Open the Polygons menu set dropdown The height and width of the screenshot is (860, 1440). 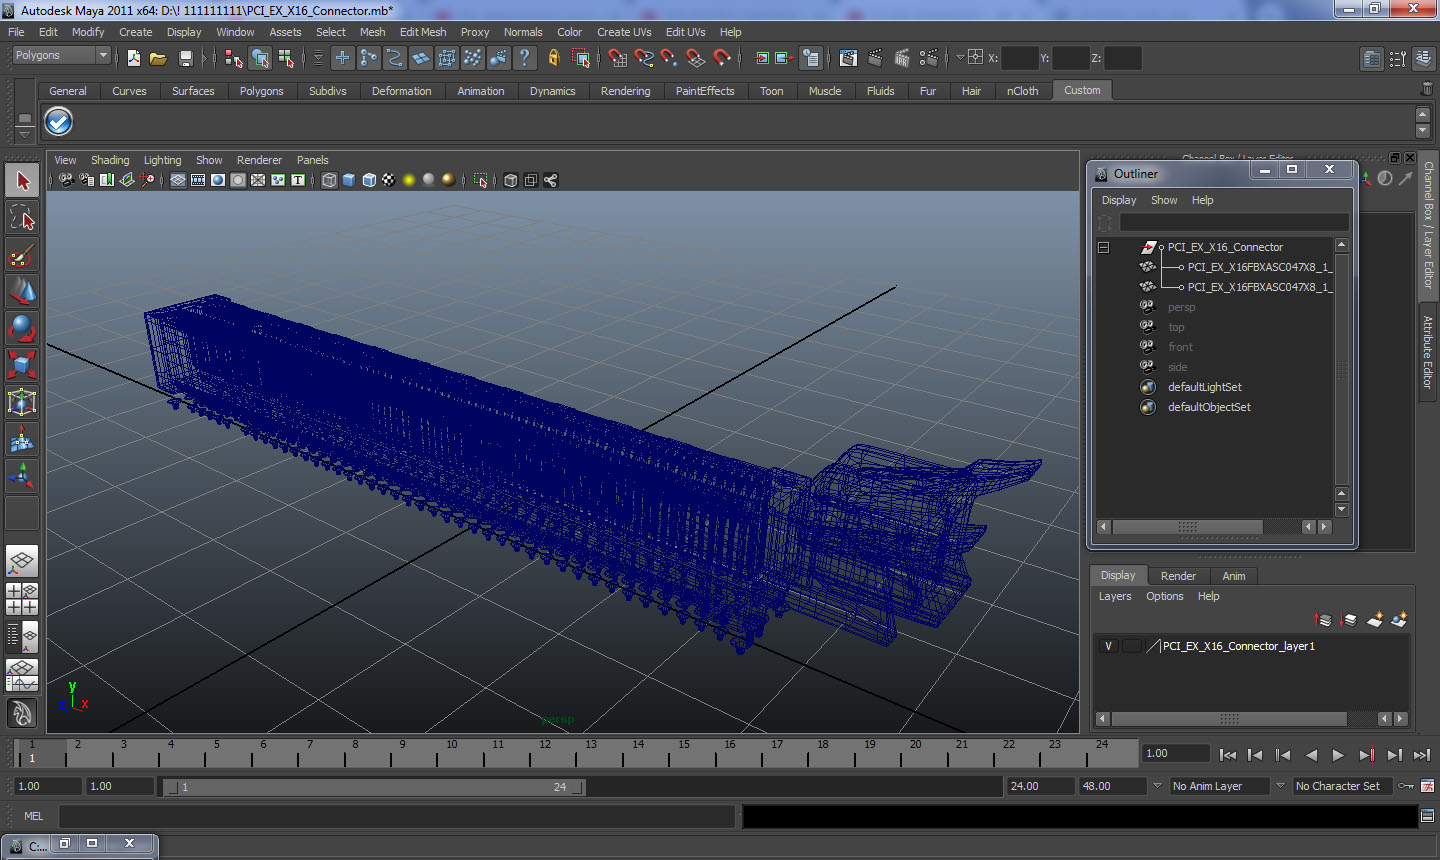pyautogui.click(x=60, y=55)
